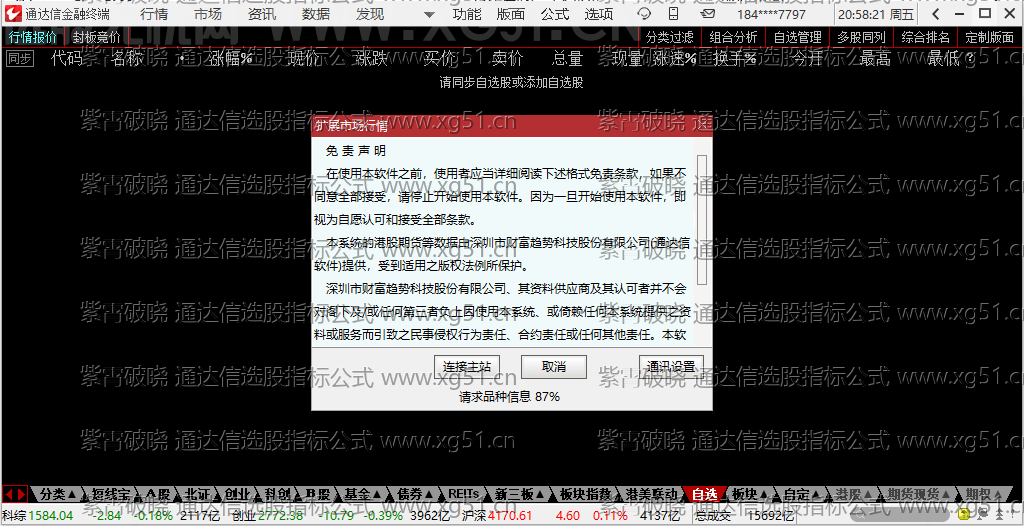The height and width of the screenshot is (526, 1024).
Task: Switch to the 行情报价 tab
Action: [33, 37]
